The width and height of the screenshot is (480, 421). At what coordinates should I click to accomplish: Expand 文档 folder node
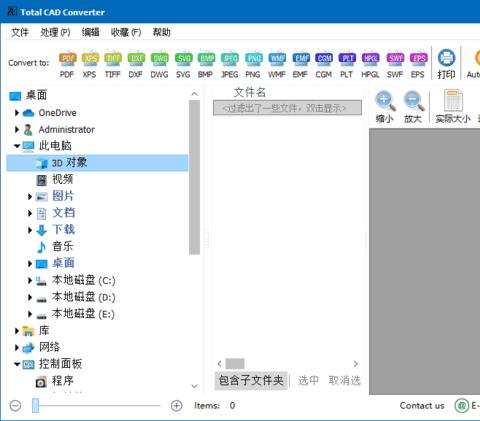(30, 213)
